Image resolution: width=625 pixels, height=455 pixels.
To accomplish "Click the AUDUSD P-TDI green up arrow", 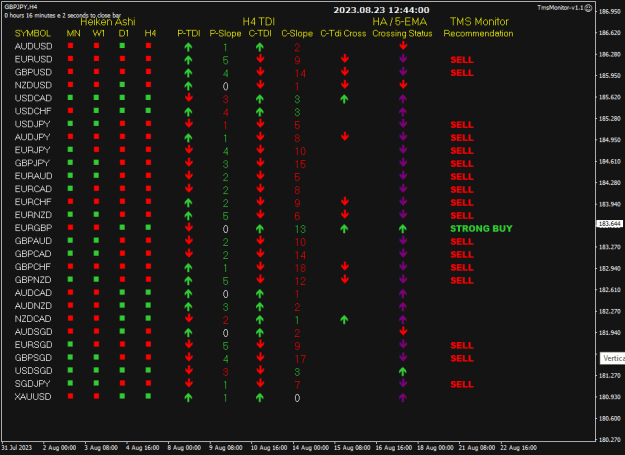I will click(x=189, y=47).
